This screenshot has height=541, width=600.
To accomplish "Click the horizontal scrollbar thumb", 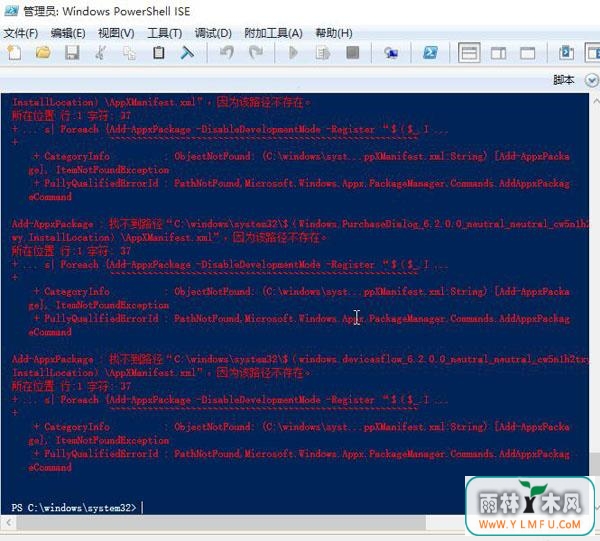I will pos(221,522).
